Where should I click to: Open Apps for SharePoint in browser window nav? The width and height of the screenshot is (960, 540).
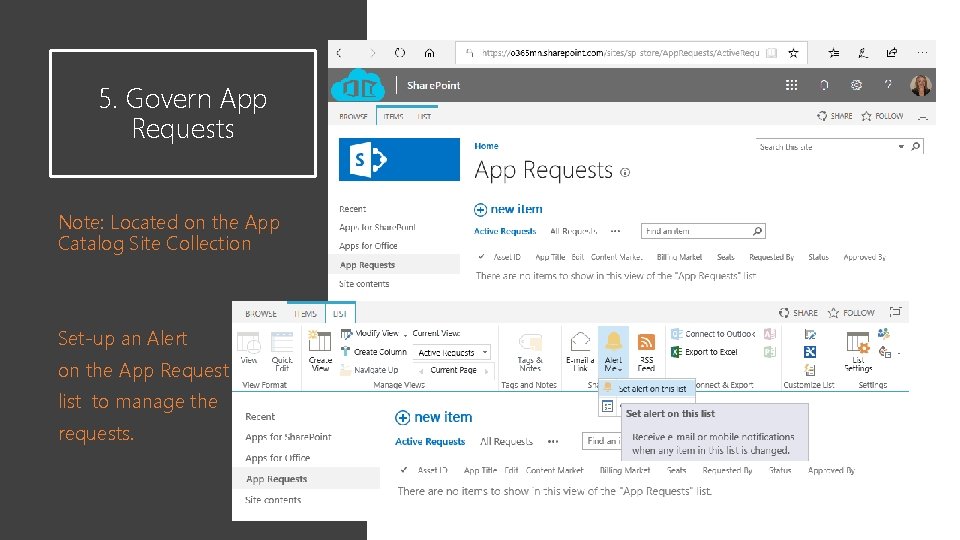click(x=377, y=227)
